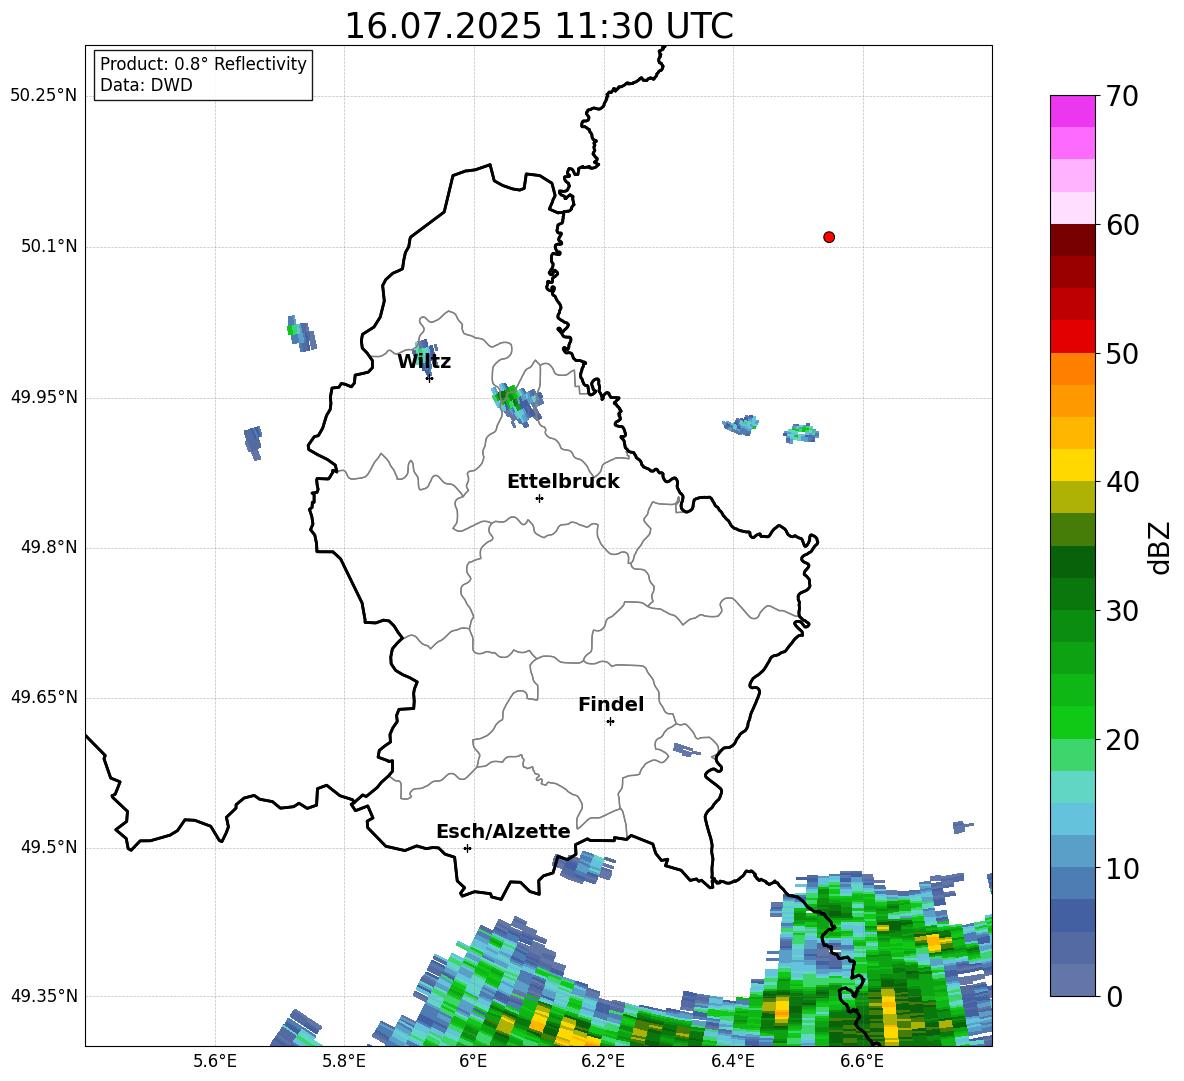This screenshot has height=1081, width=1184.
Task: Click the 6.6°E longitude label
Action: [x=862, y=1061]
